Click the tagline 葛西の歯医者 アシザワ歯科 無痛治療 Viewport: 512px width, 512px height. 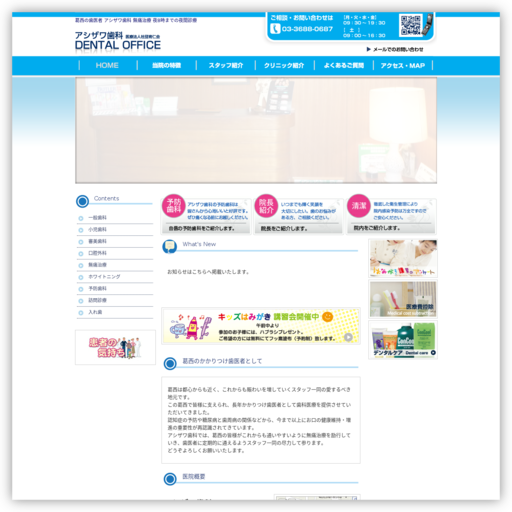click(136, 20)
